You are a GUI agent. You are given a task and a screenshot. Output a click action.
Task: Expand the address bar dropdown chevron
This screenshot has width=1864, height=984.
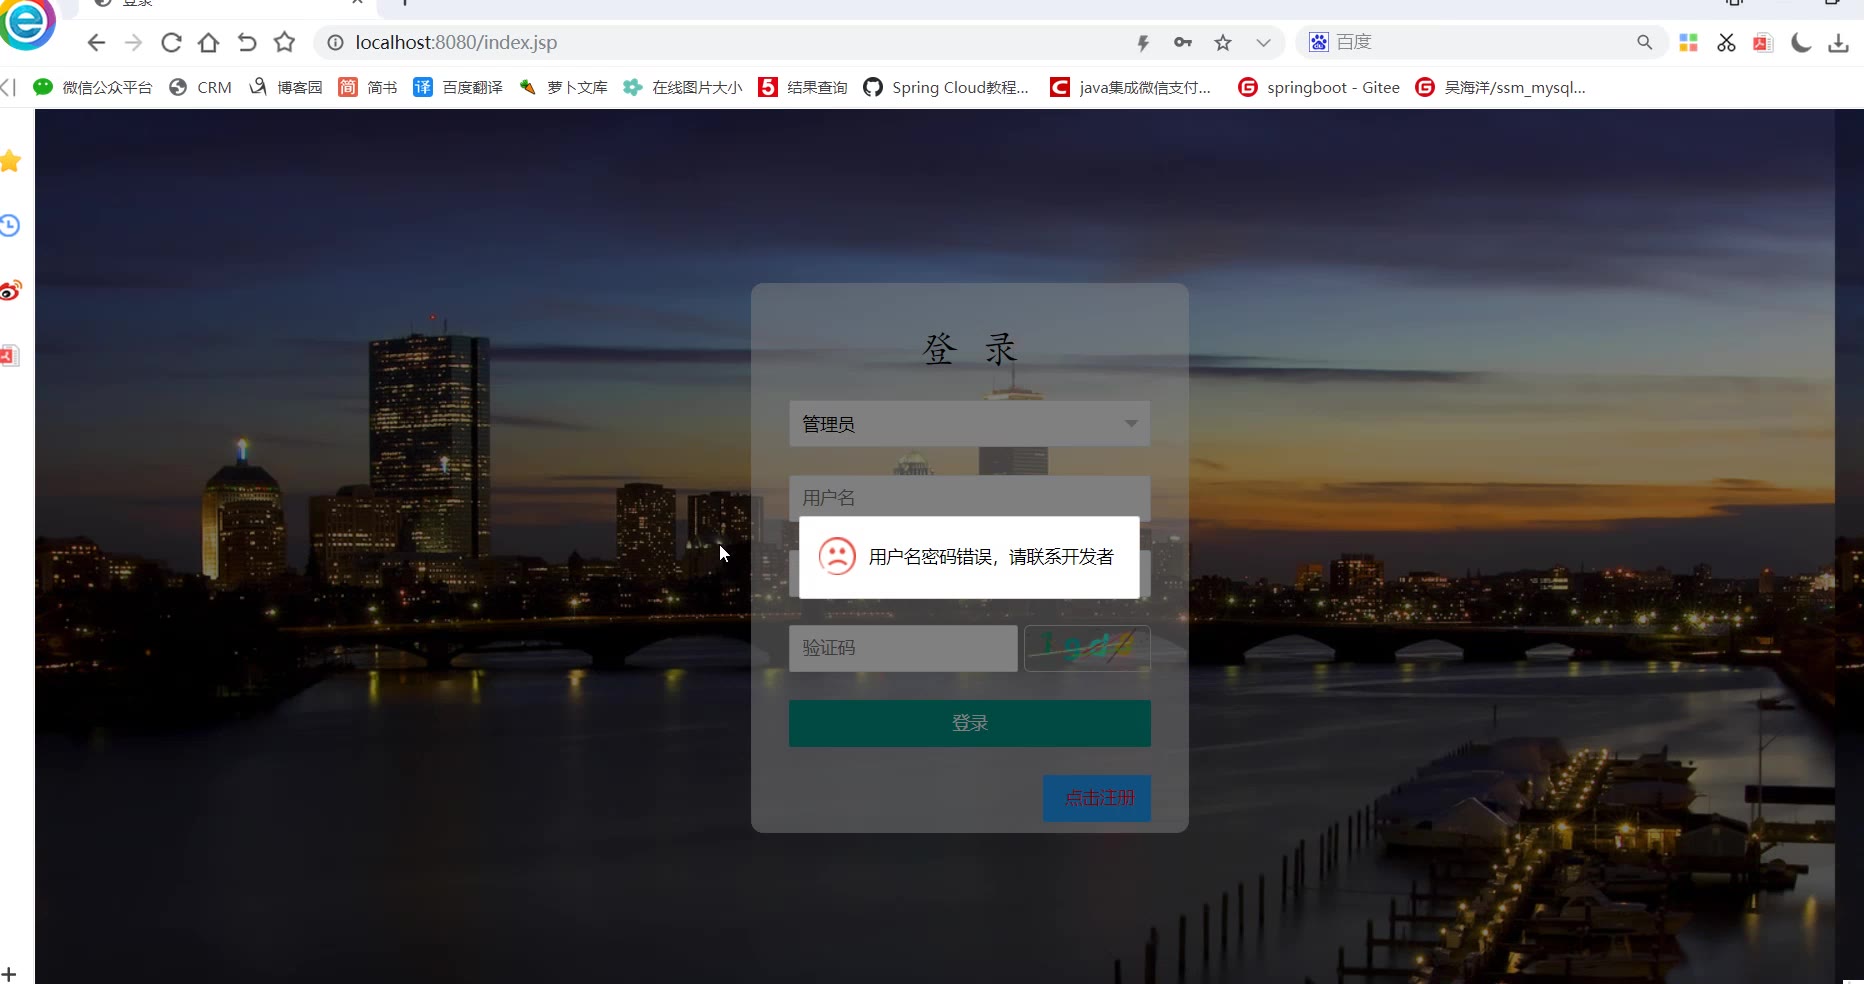[1263, 42]
